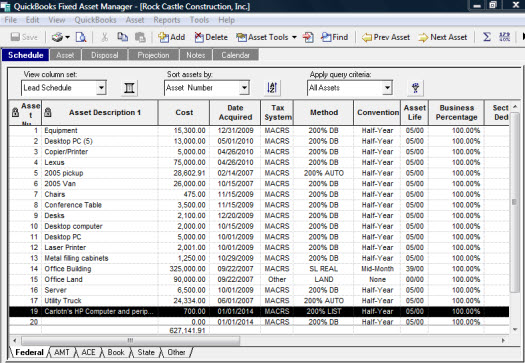Image resolution: width=525 pixels, height=363 pixels.
Task: Select the AMT bottom tab
Action: point(62,352)
